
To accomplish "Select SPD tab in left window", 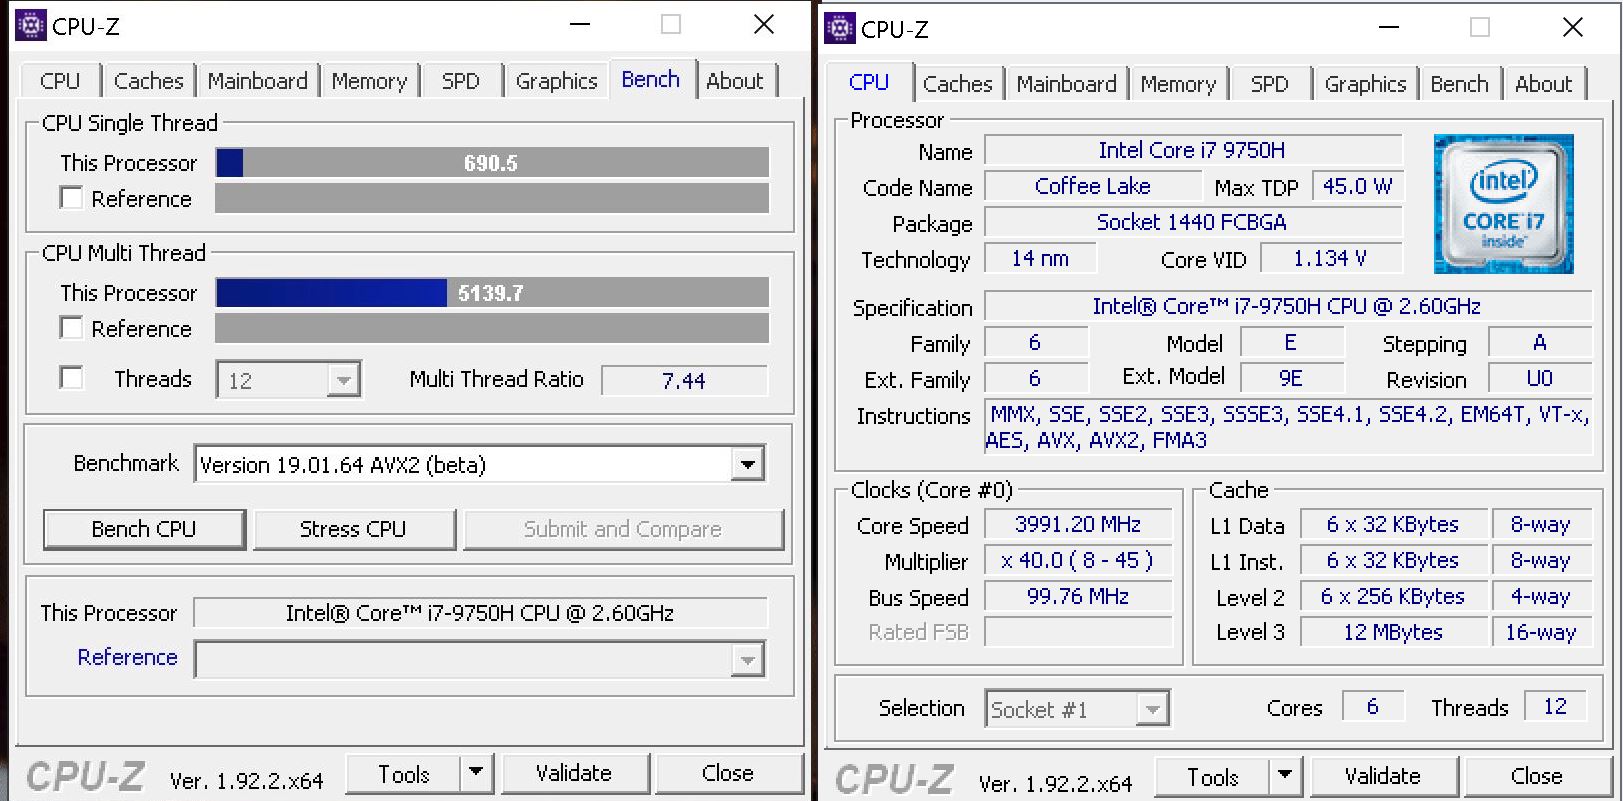I will click(460, 81).
